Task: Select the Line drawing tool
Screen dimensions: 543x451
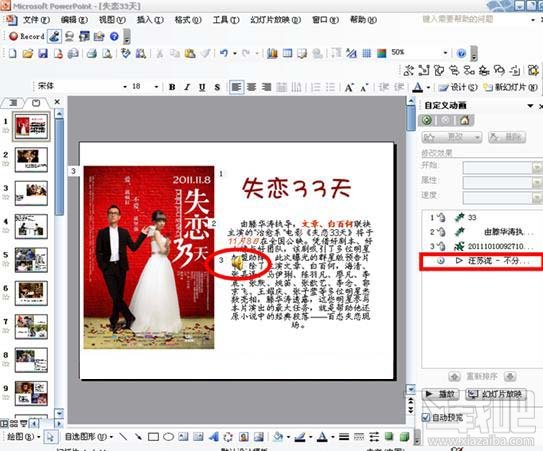Action: pos(123,436)
